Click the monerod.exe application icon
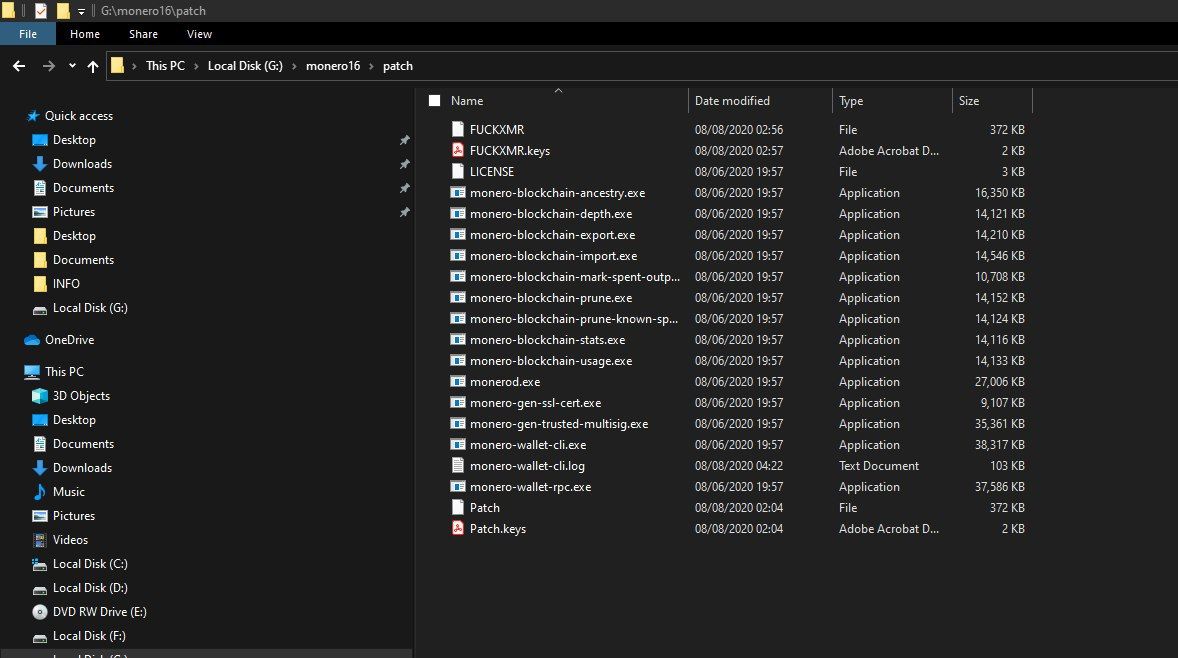This screenshot has width=1178, height=658. pyautogui.click(x=458, y=382)
